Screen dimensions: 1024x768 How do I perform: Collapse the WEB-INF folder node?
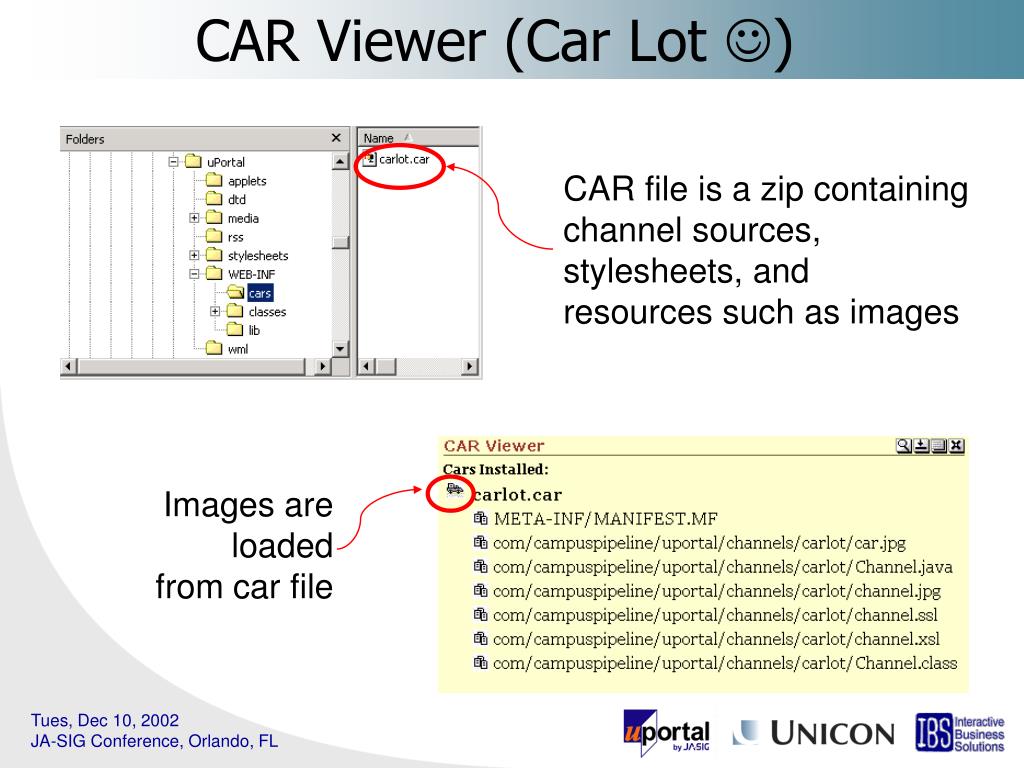coord(194,274)
